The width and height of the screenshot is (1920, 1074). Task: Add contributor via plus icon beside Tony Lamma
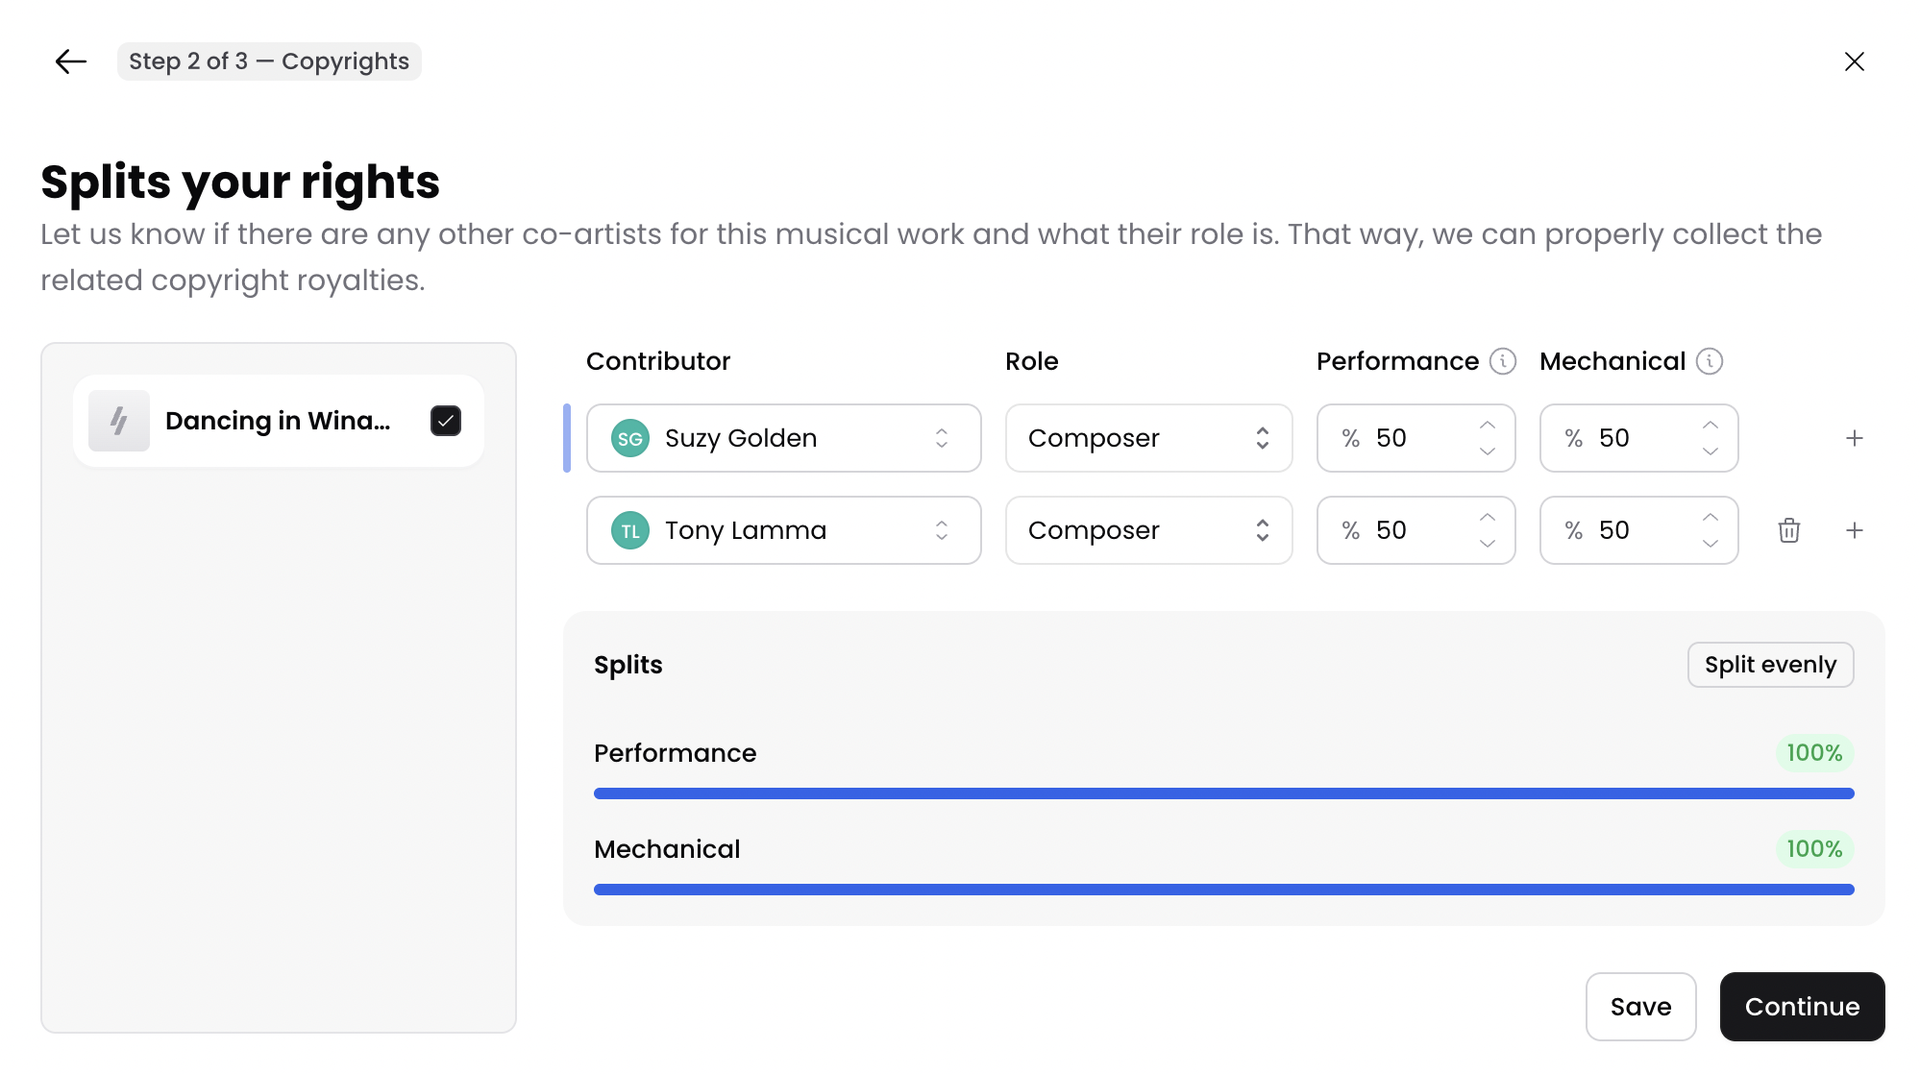tap(1854, 530)
